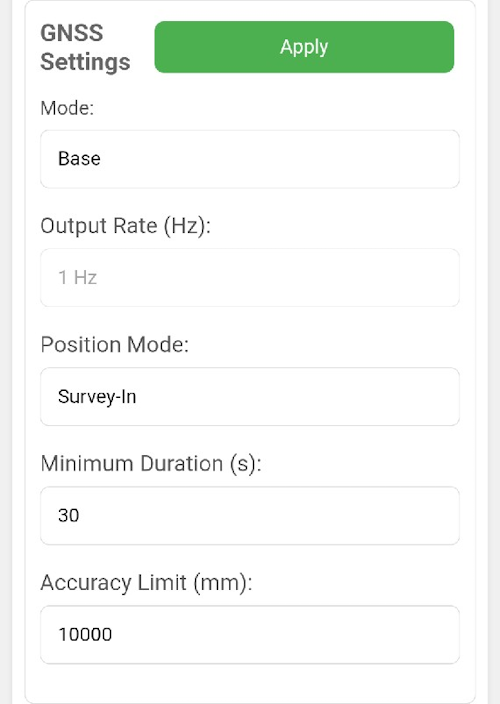Select the Survey-In value text

[x=97, y=397]
